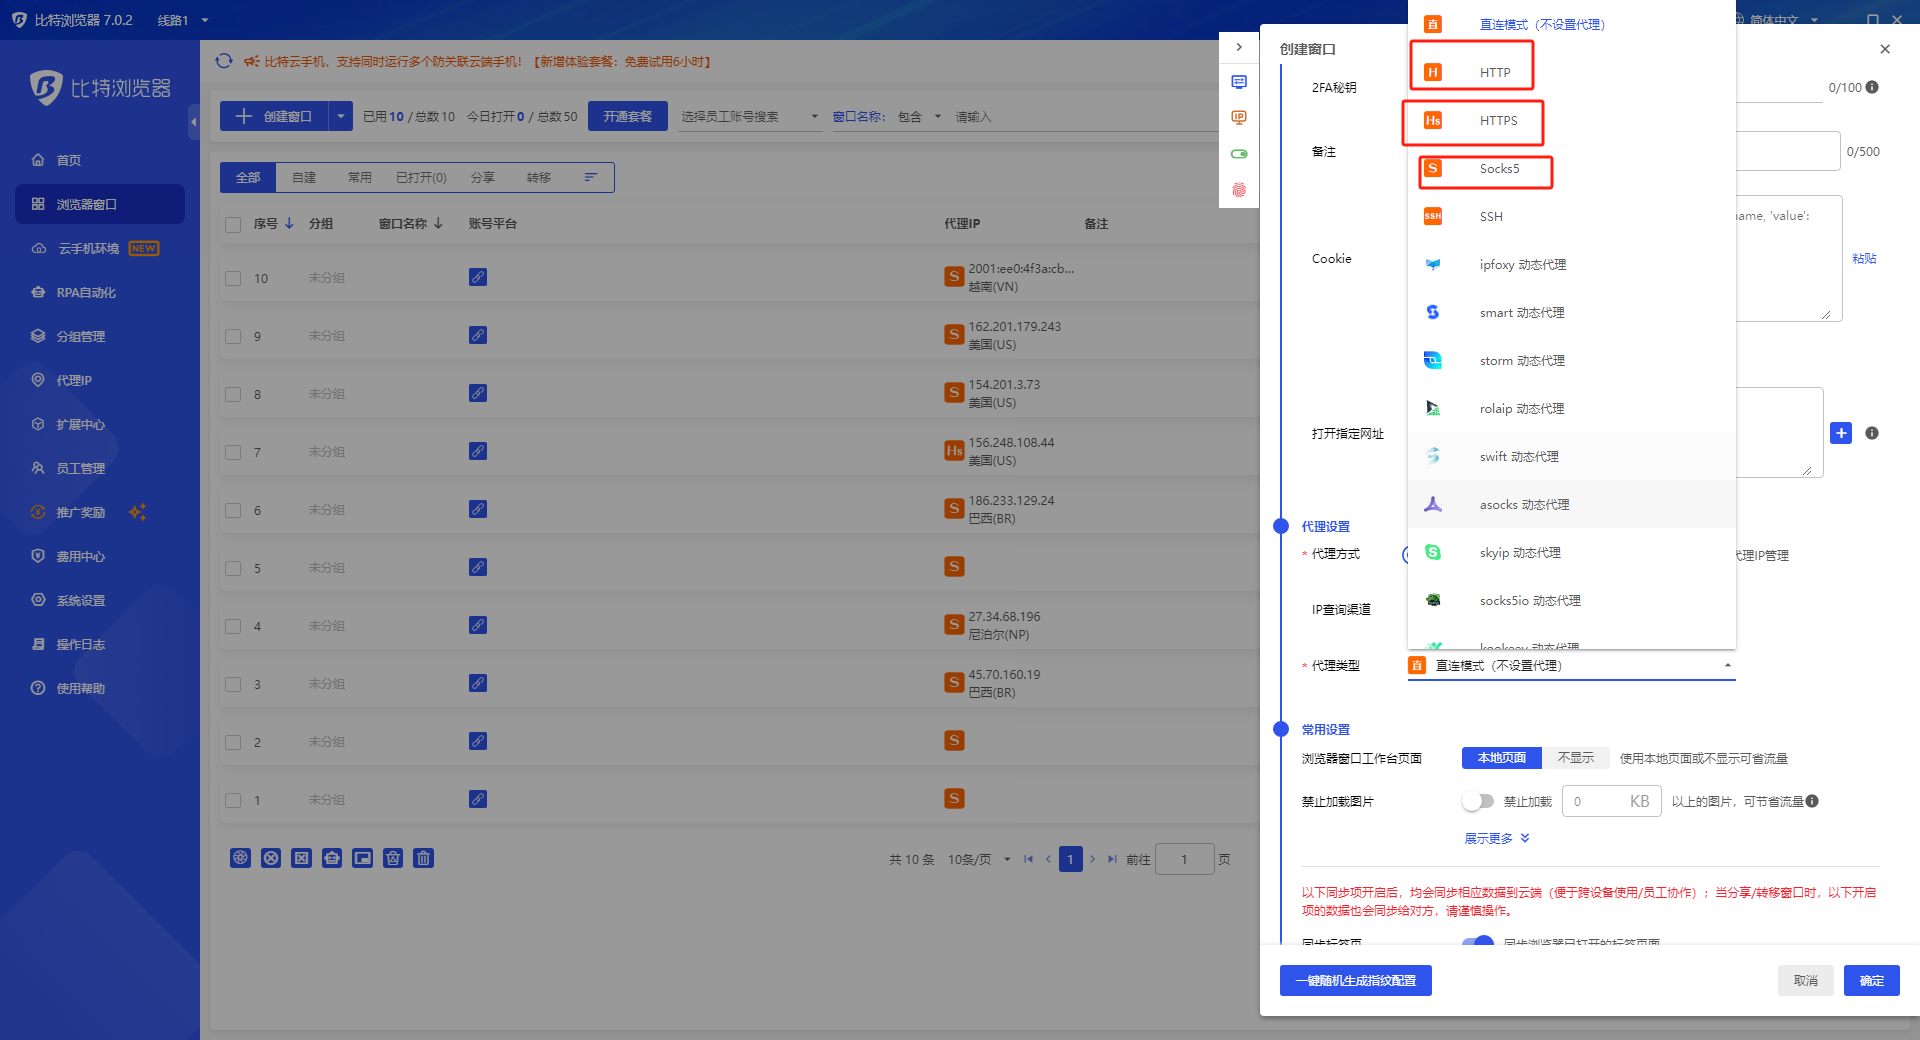Click green switch icon in side strip
Viewport: 1920px width, 1040px height.
[x=1239, y=154]
